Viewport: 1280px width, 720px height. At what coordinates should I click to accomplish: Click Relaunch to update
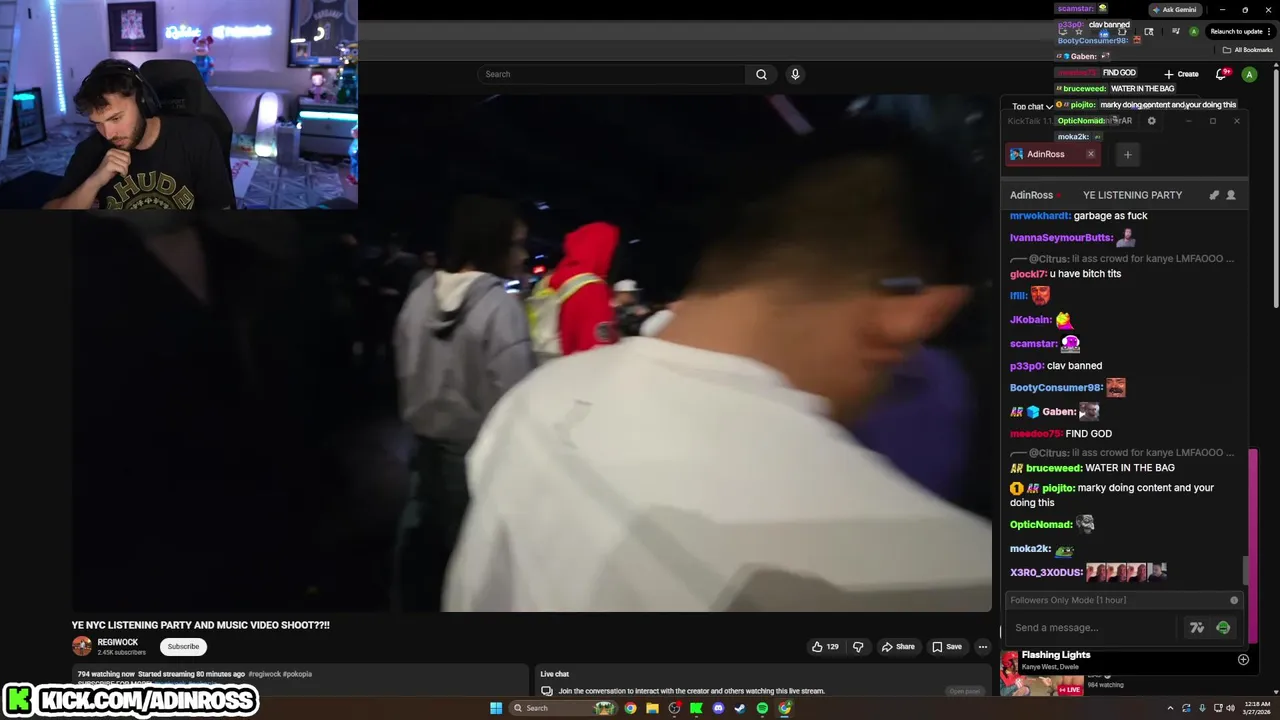[1236, 32]
